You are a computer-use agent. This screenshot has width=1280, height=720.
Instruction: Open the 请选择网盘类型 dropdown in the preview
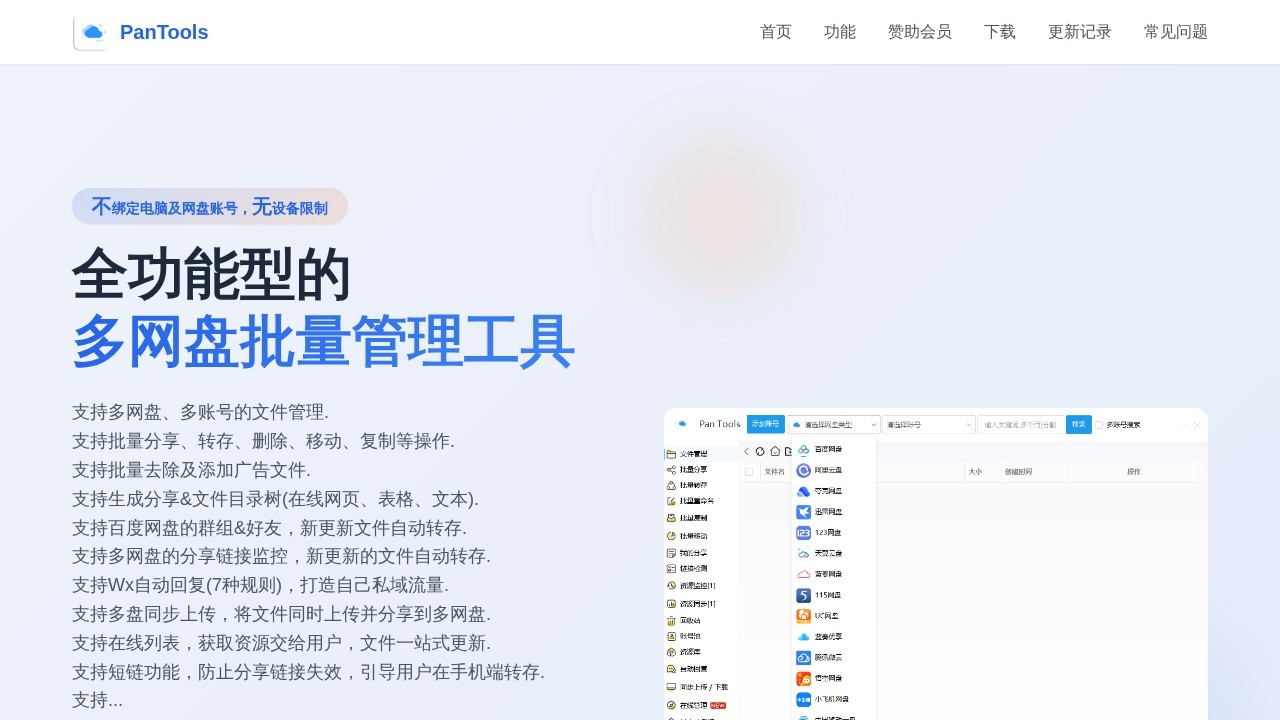(x=834, y=424)
